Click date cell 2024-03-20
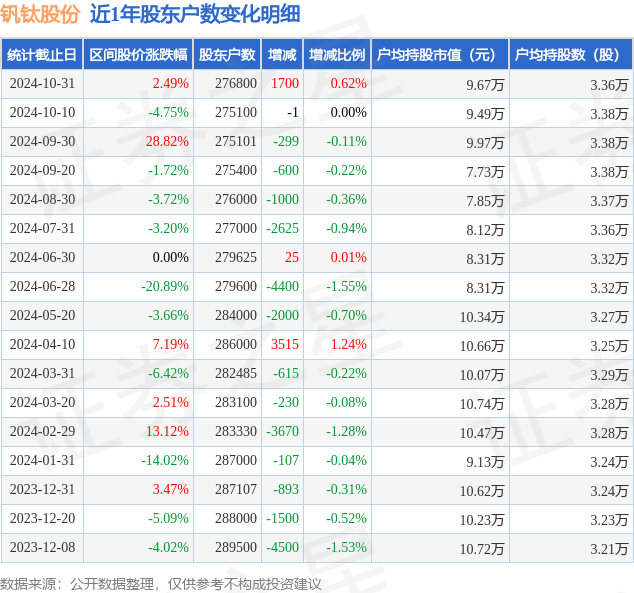Screen dimensions: 634x593 42,402
